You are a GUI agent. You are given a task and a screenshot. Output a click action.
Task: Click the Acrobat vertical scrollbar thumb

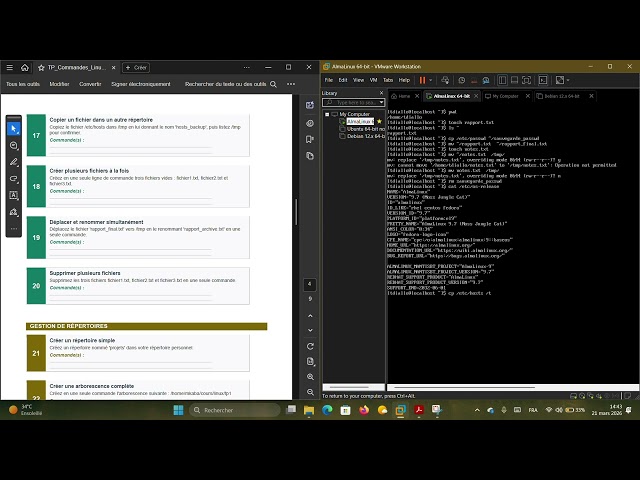click(296, 212)
